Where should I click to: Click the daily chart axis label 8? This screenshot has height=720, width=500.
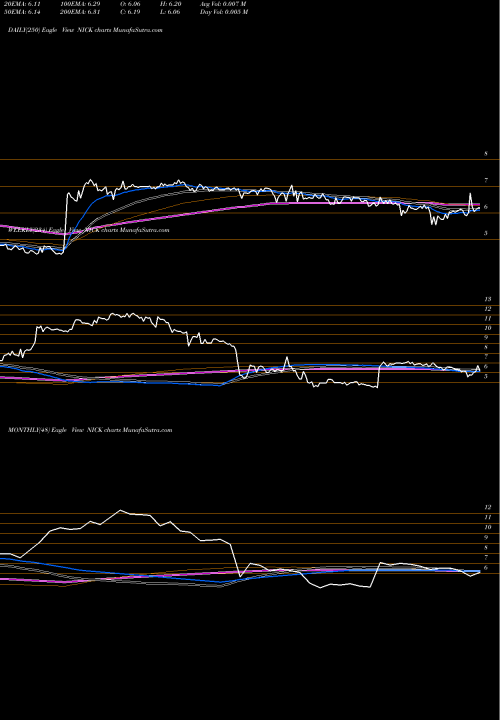click(x=486, y=154)
